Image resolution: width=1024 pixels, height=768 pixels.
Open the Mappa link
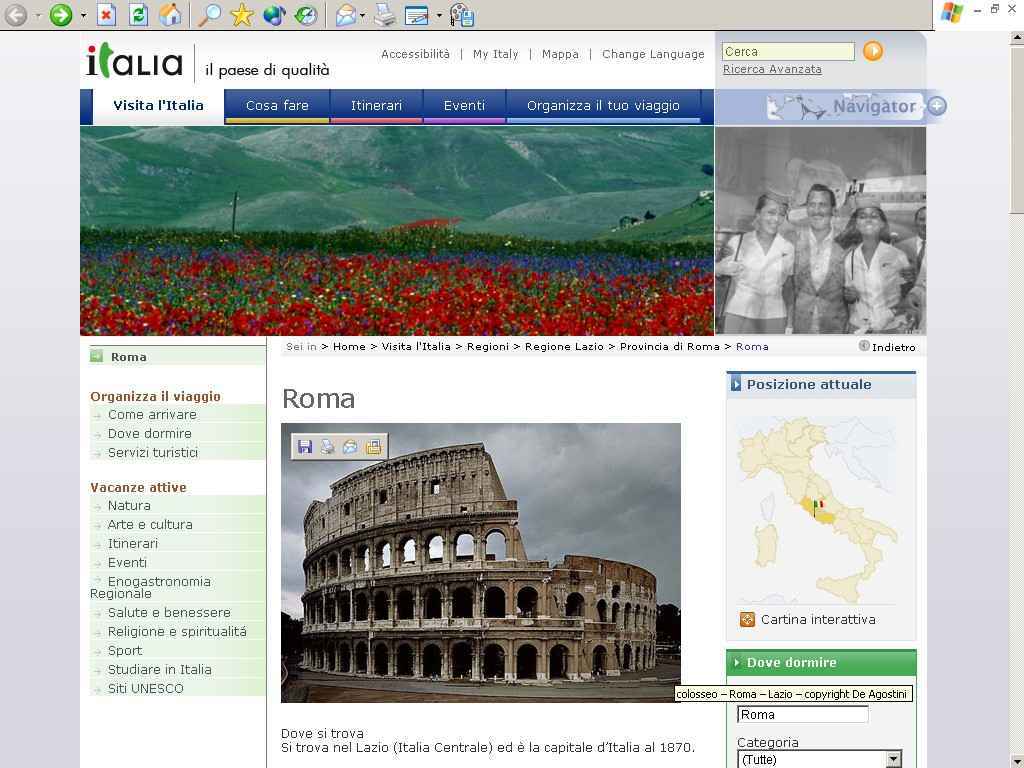pos(560,54)
